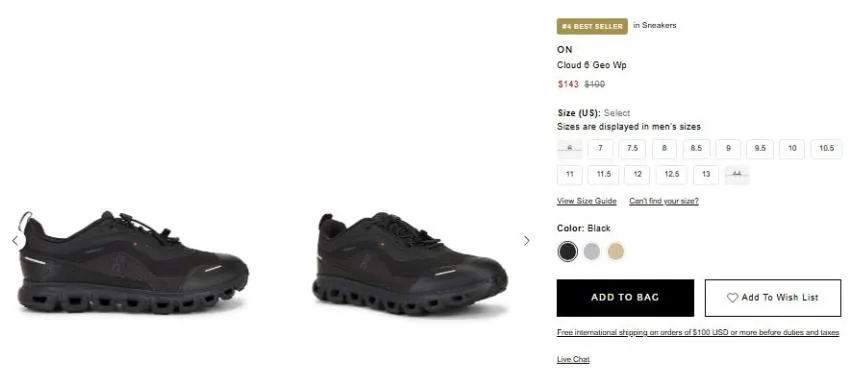Click the heart icon on the Wish List button
Viewport: 850px width, 384px height.
732,298
